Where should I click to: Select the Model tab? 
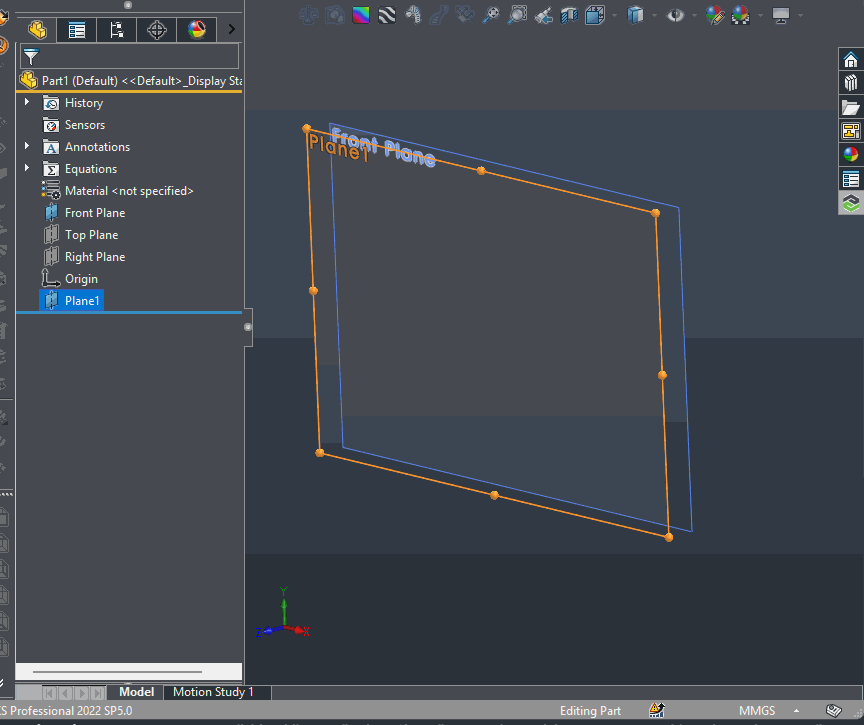(x=137, y=692)
